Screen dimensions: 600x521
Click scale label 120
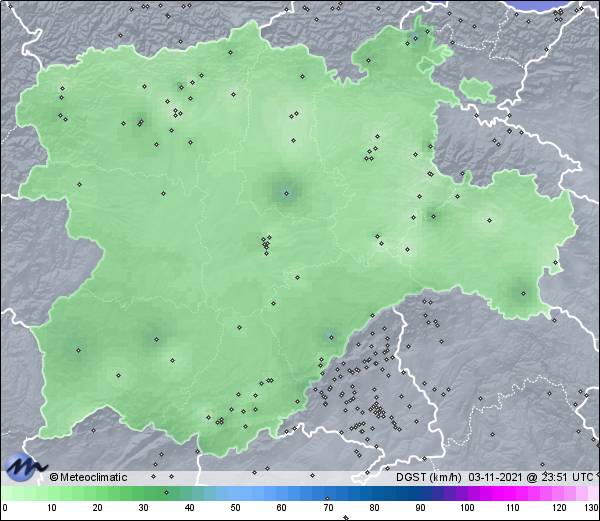[559, 507]
